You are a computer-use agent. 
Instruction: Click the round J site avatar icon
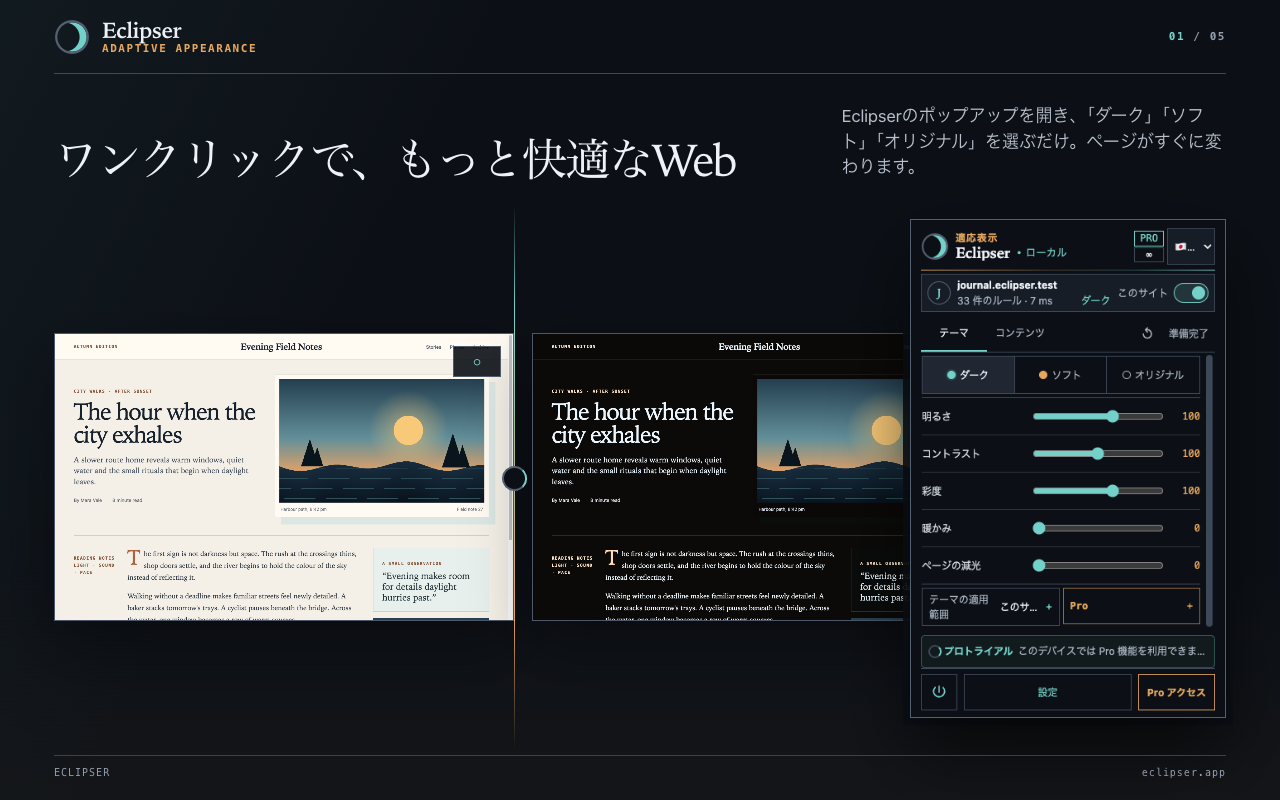point(939,293)
